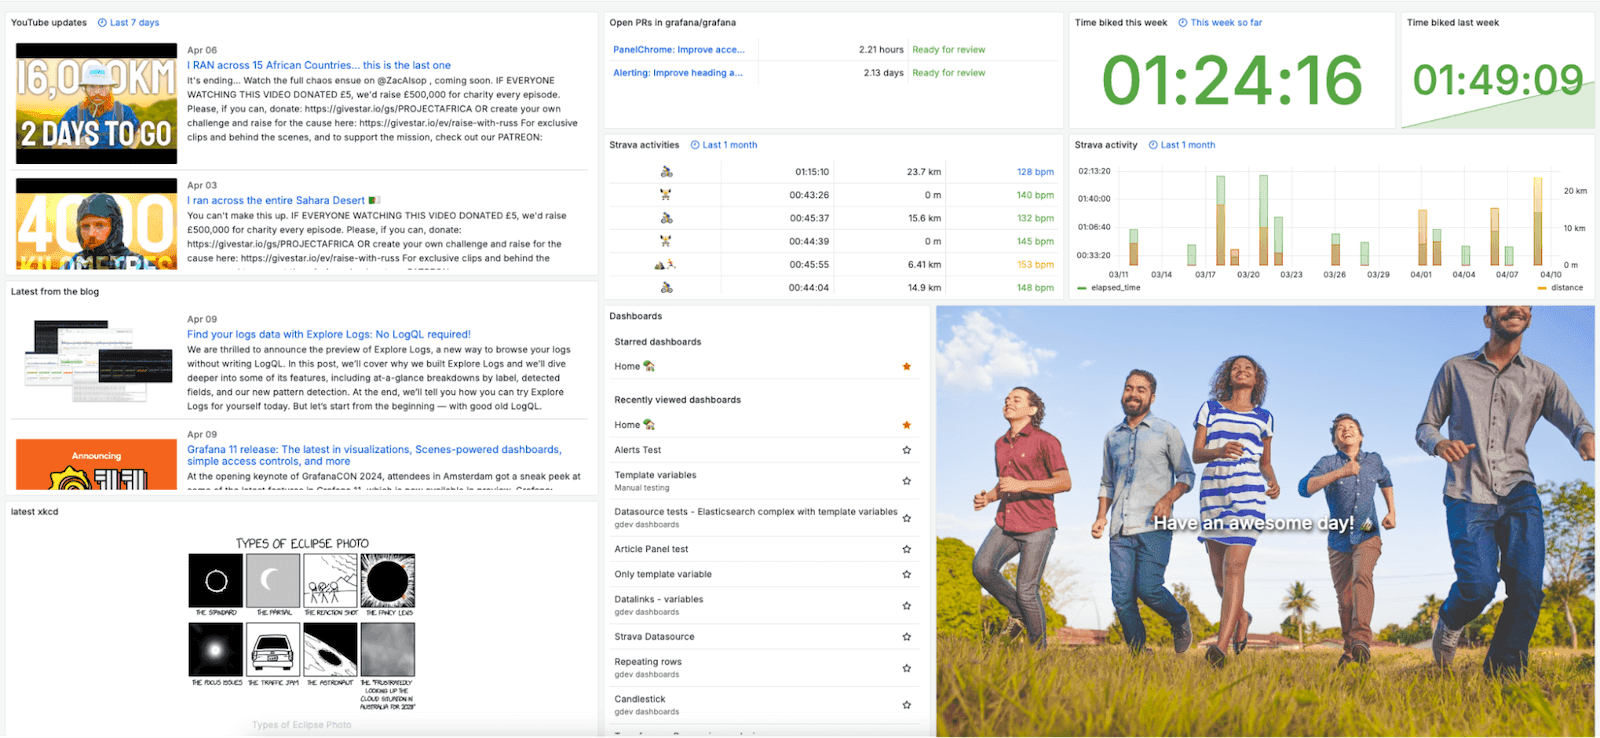Open the Datasource tests Elasticsearch dashboard

click(756, 512)
